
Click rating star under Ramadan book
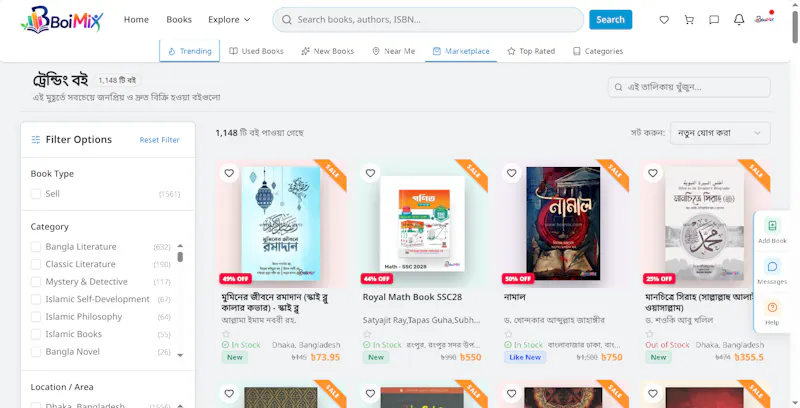click(226, 334)
